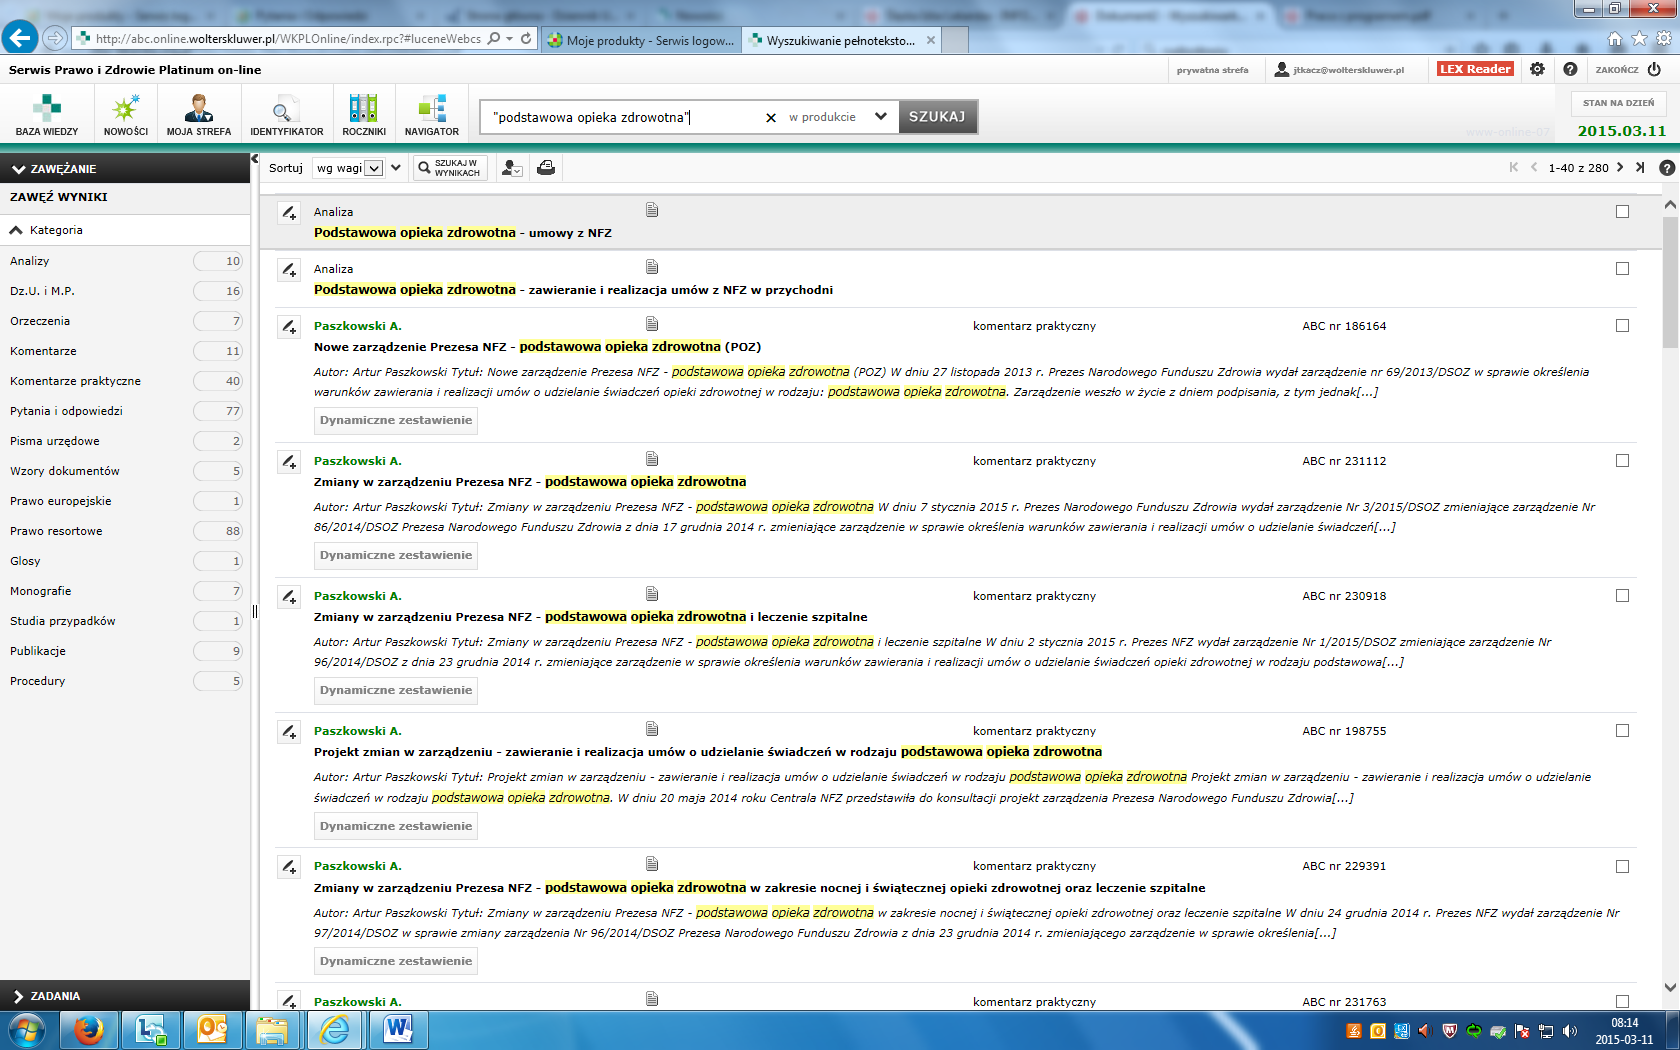Open LEX Reader link

click(x=1475, y=69)
